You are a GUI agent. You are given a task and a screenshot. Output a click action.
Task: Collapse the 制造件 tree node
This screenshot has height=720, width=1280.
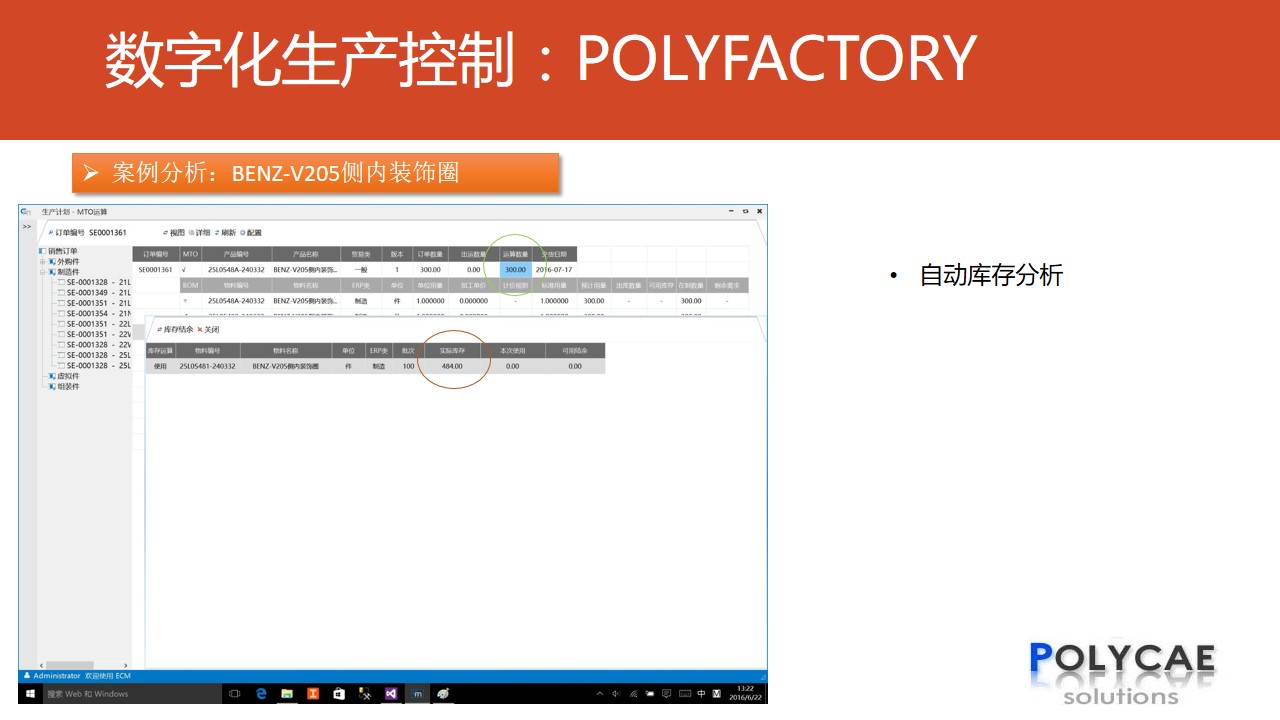(x=42, y=272)
